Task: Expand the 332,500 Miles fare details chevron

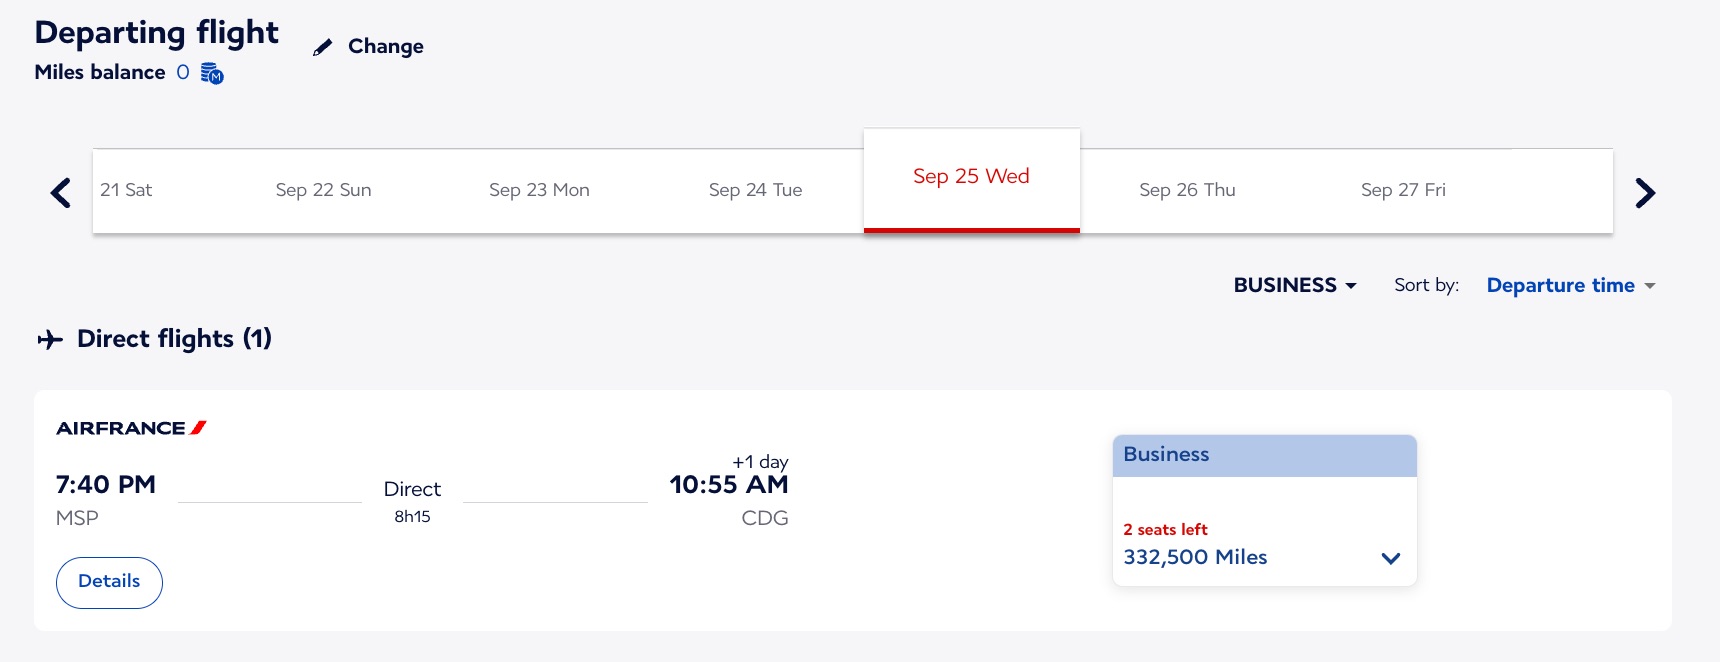Action: tap(1390, 558)
